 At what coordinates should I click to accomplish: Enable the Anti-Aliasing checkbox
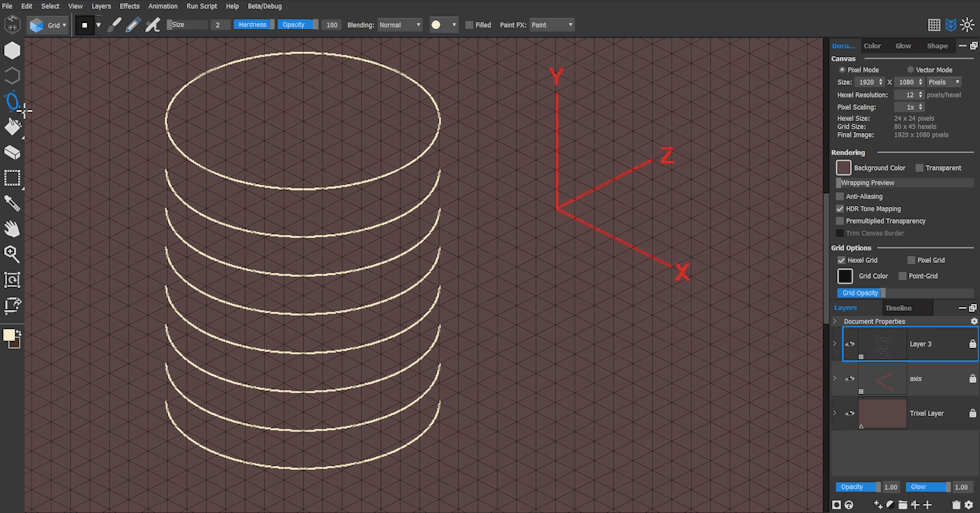tap(840, 197)
